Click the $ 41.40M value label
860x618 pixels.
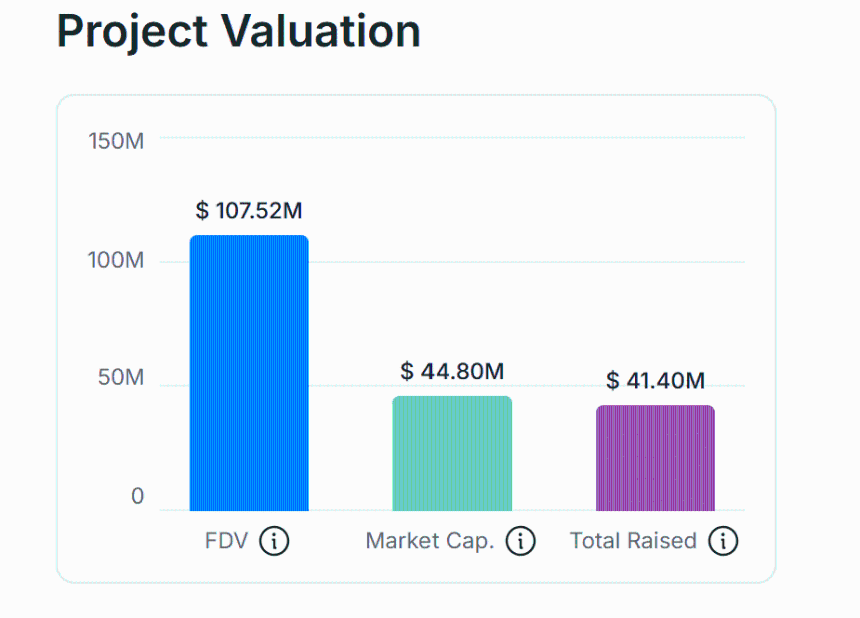pos(655,381)
